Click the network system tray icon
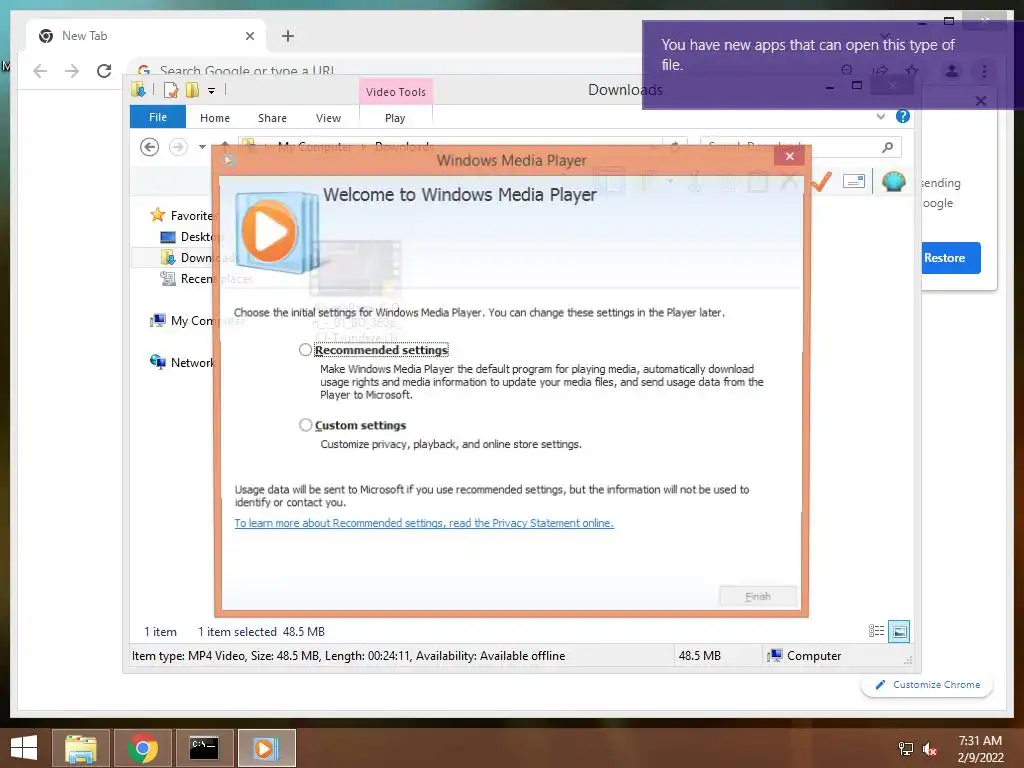The height and width of the screenshot is (768, 1024). (x=906, y=749)
